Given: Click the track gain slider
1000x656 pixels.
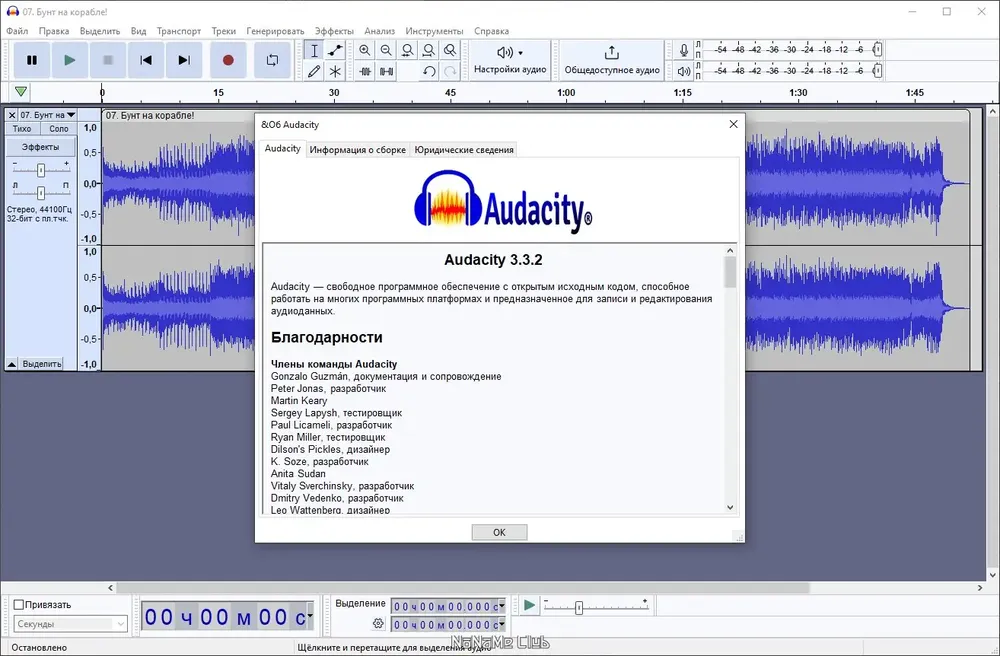Looking at the screenshot, I should (x=41, y=170).
